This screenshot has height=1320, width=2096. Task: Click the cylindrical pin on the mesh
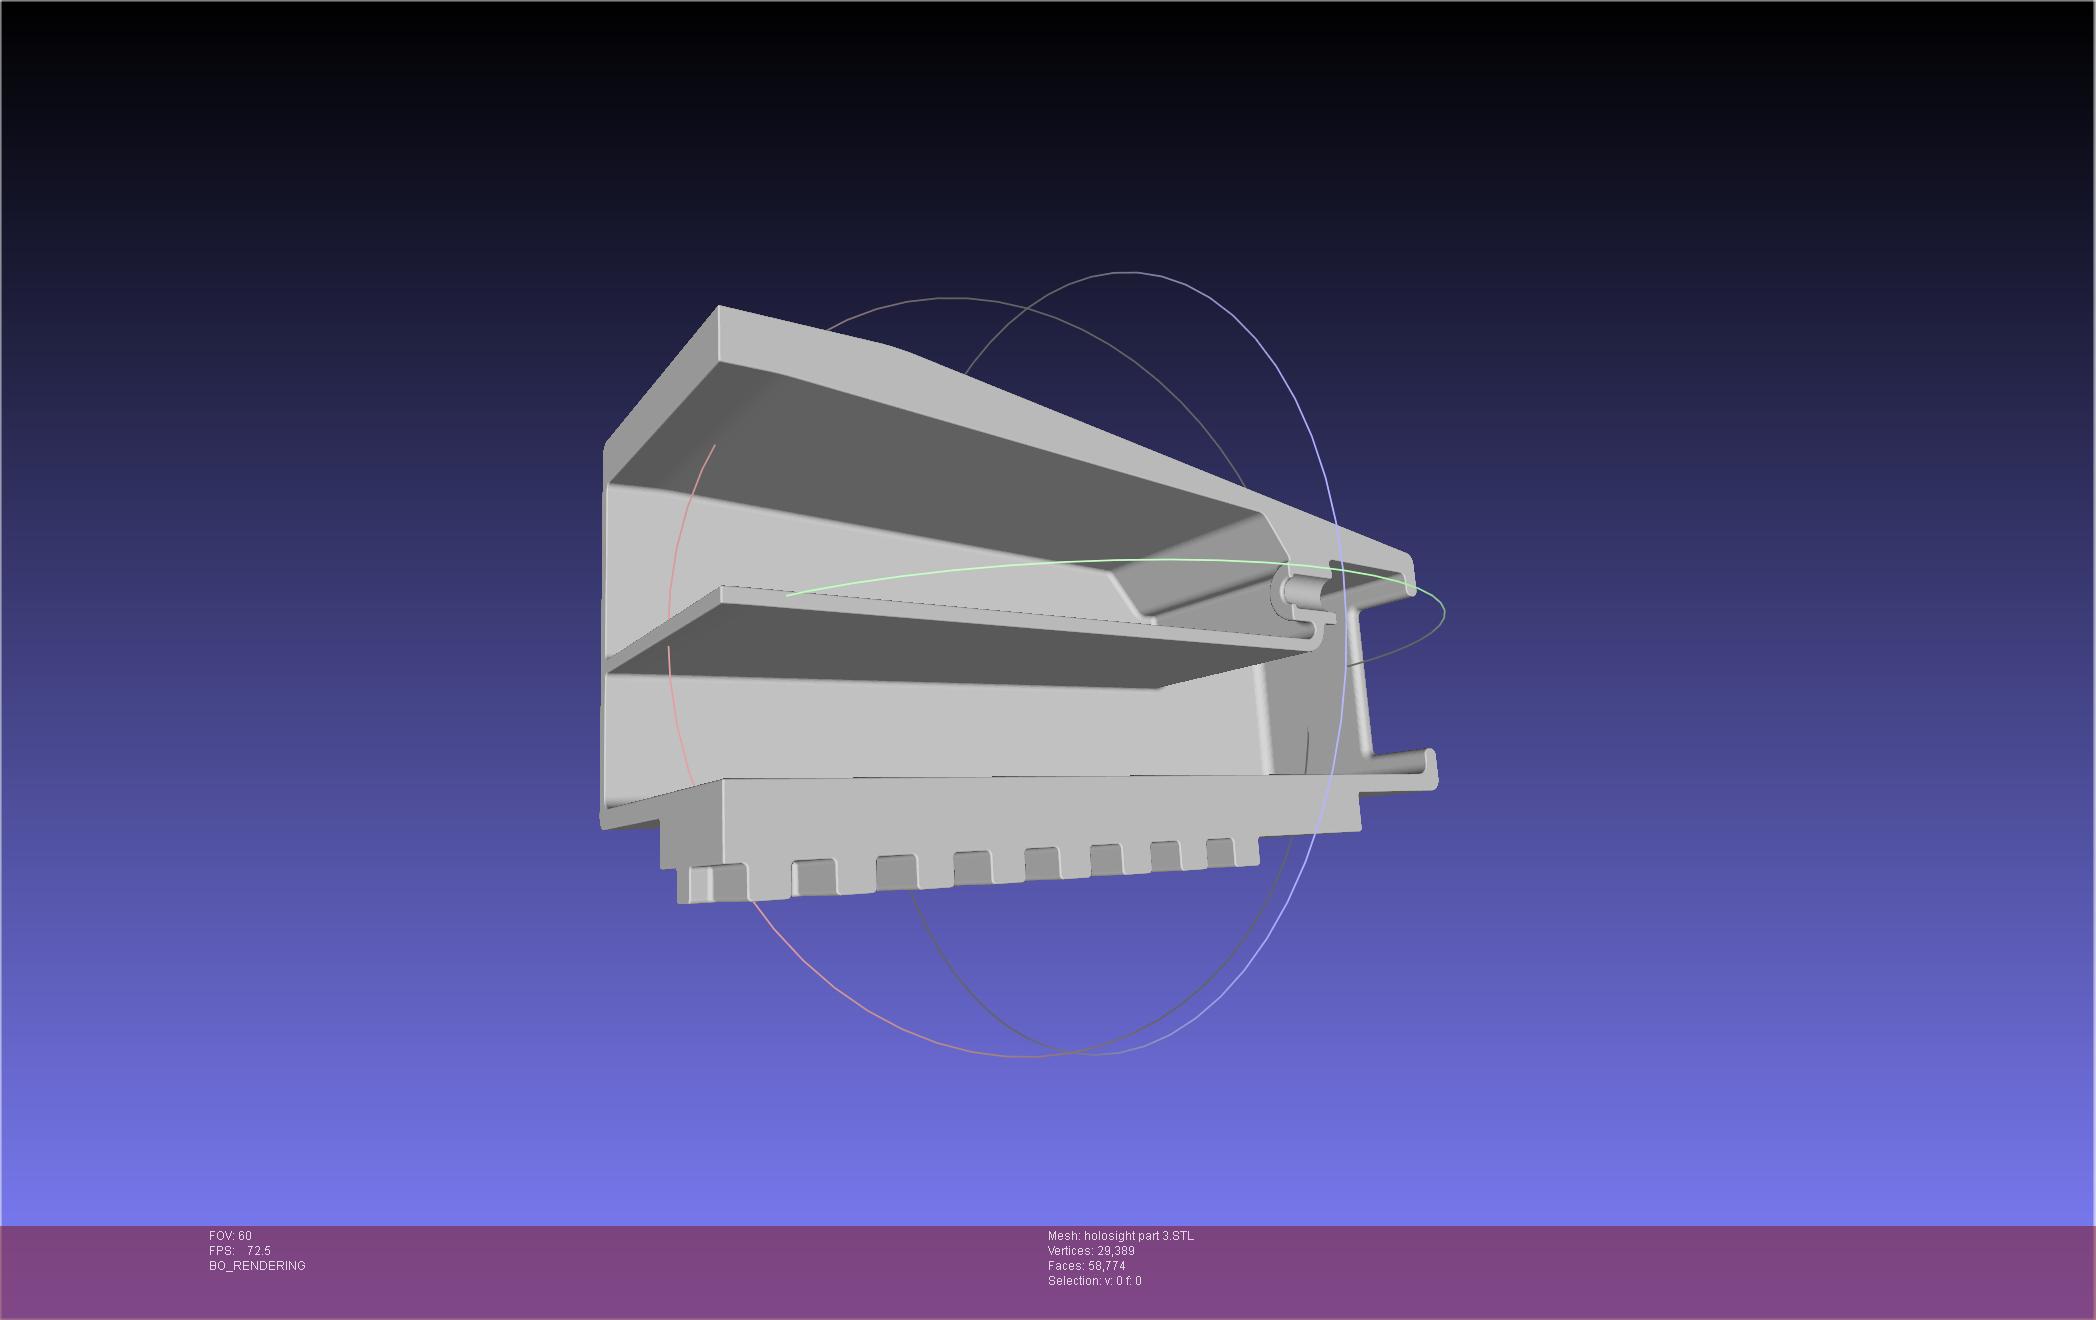pyautogui.click(x=1302, y=590)
